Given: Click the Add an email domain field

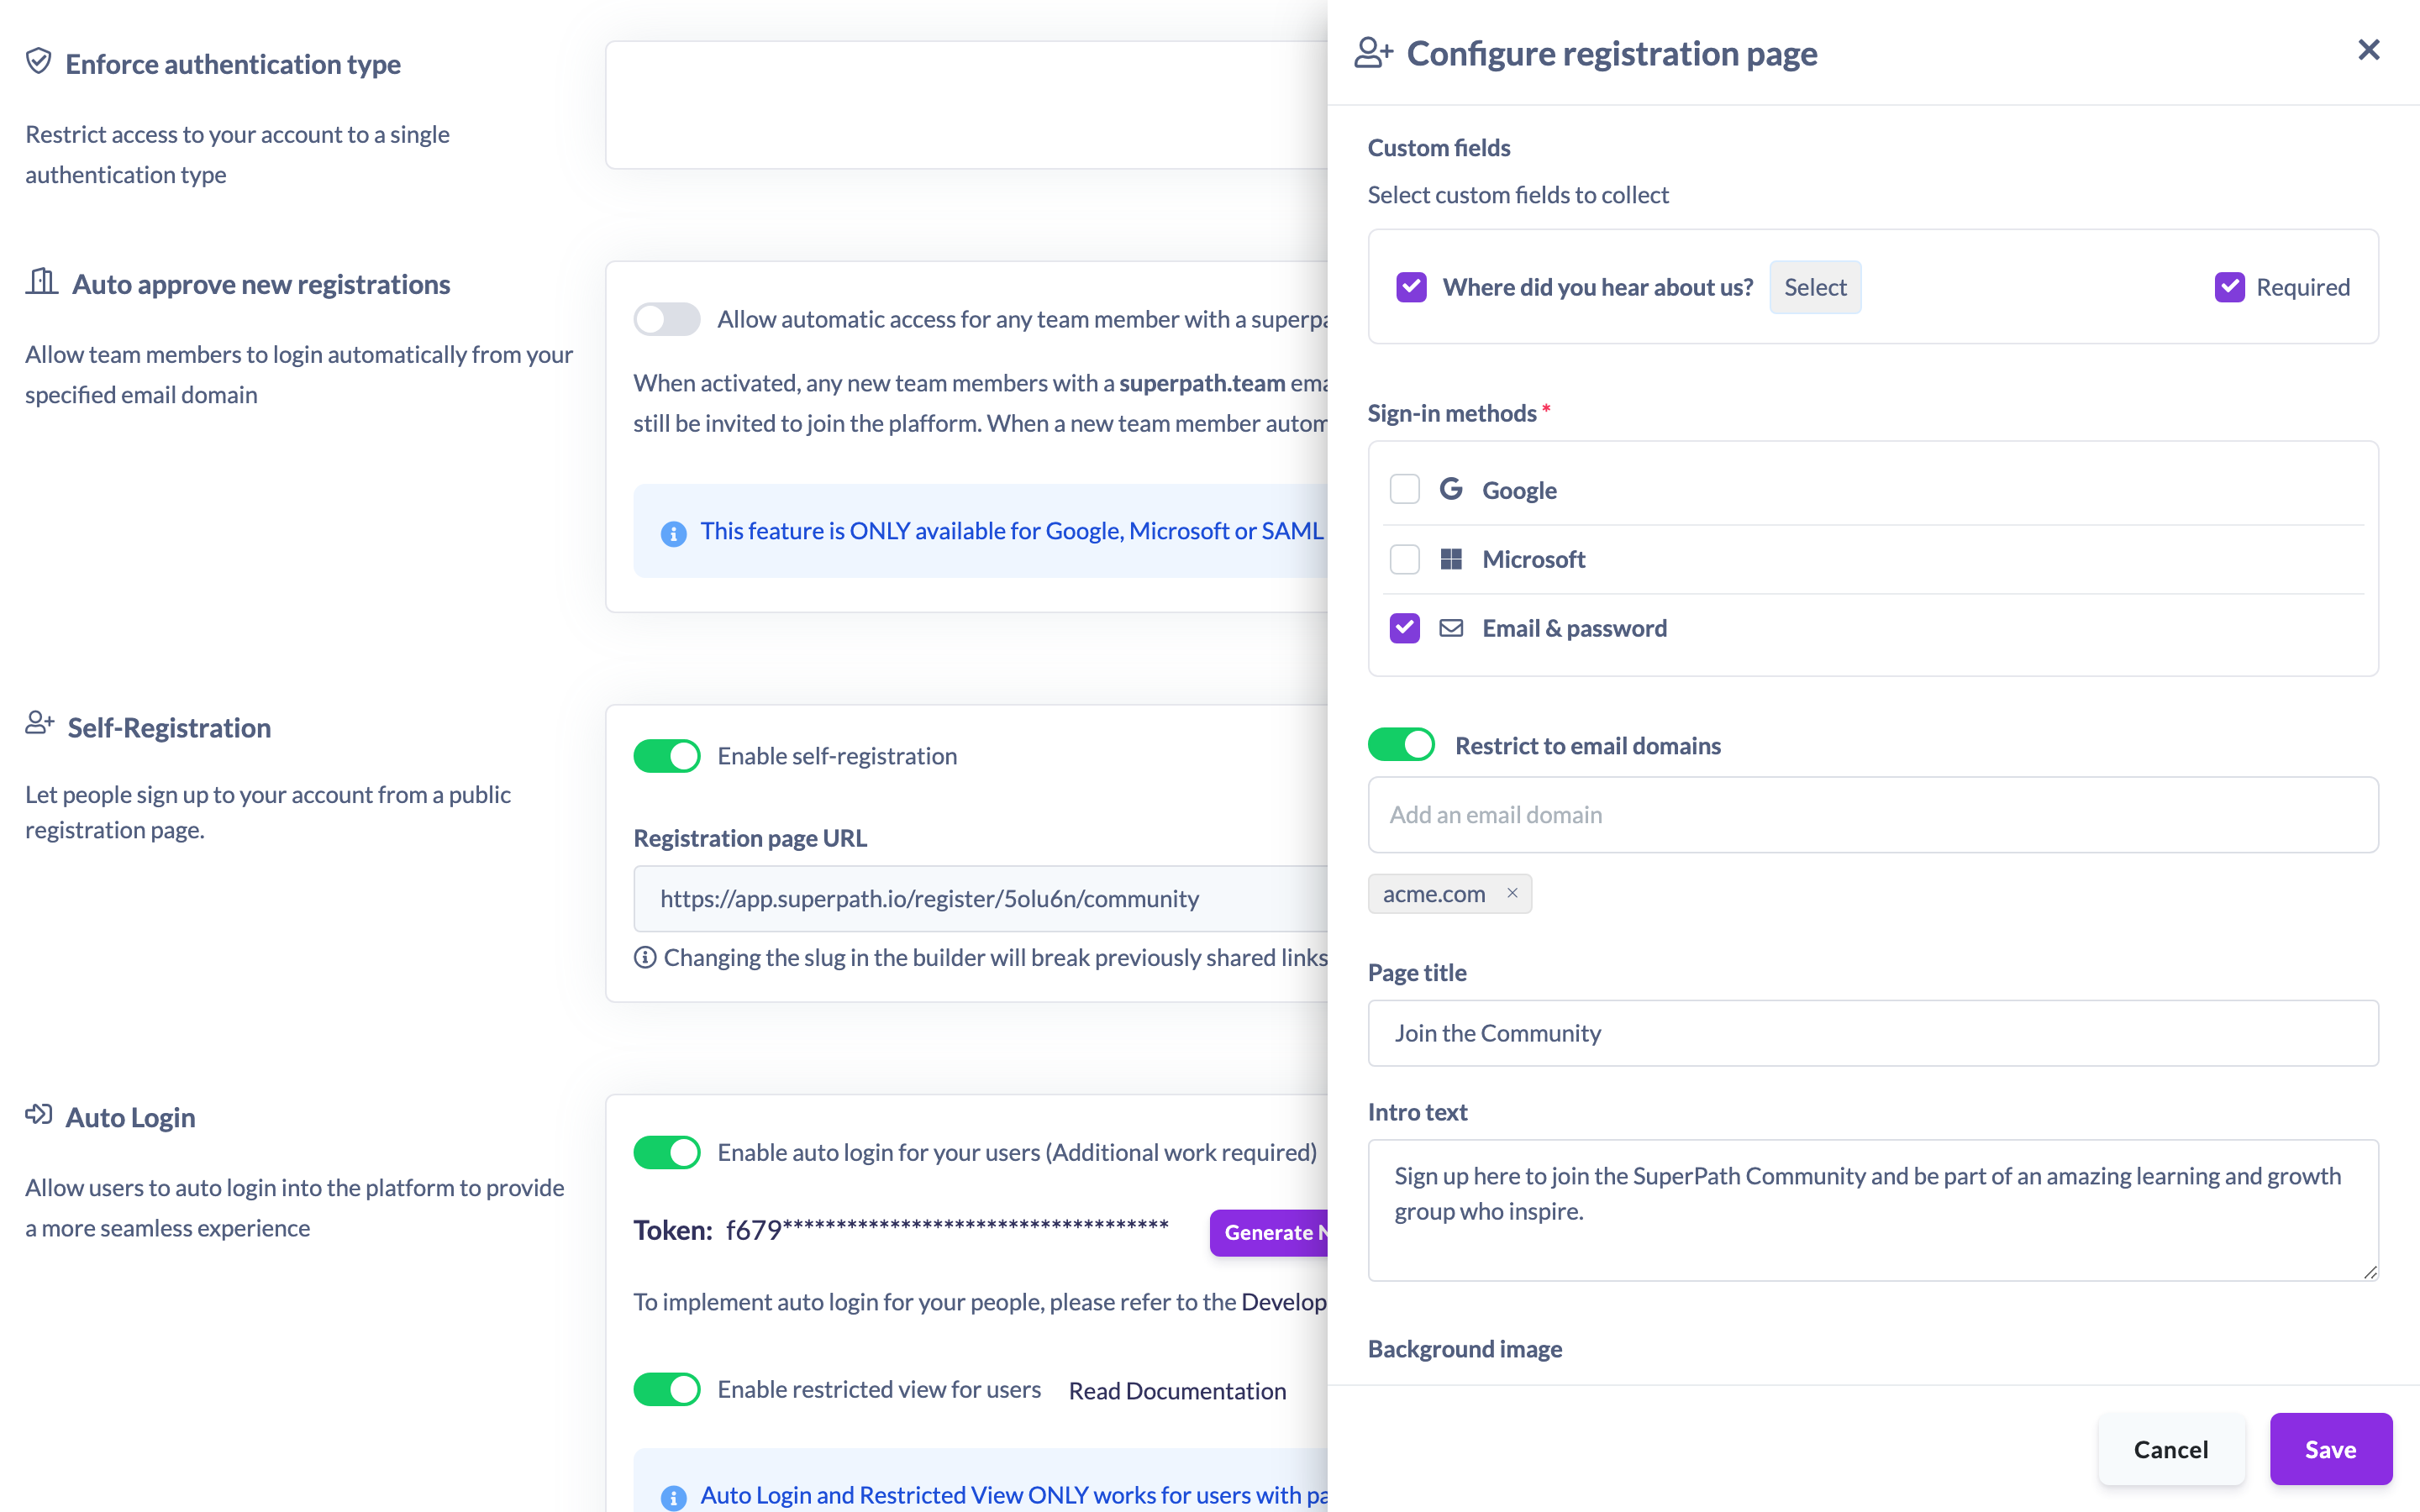Looking at the screenshot, I should (1872, 815).
